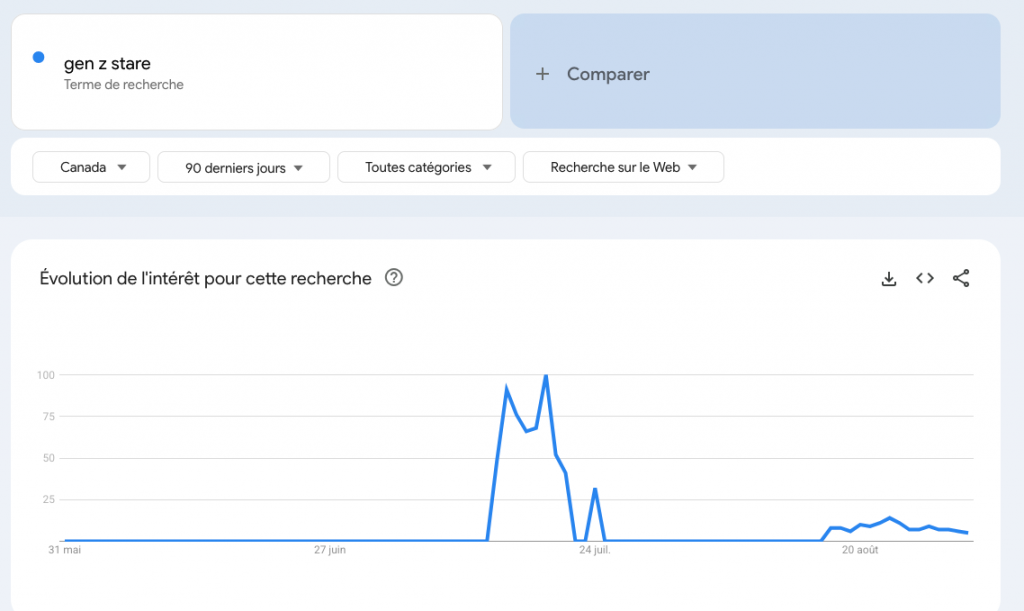Click the chart line's highest peak at 100
This screenshot has height=611, width=1024.
click(545, 376)
